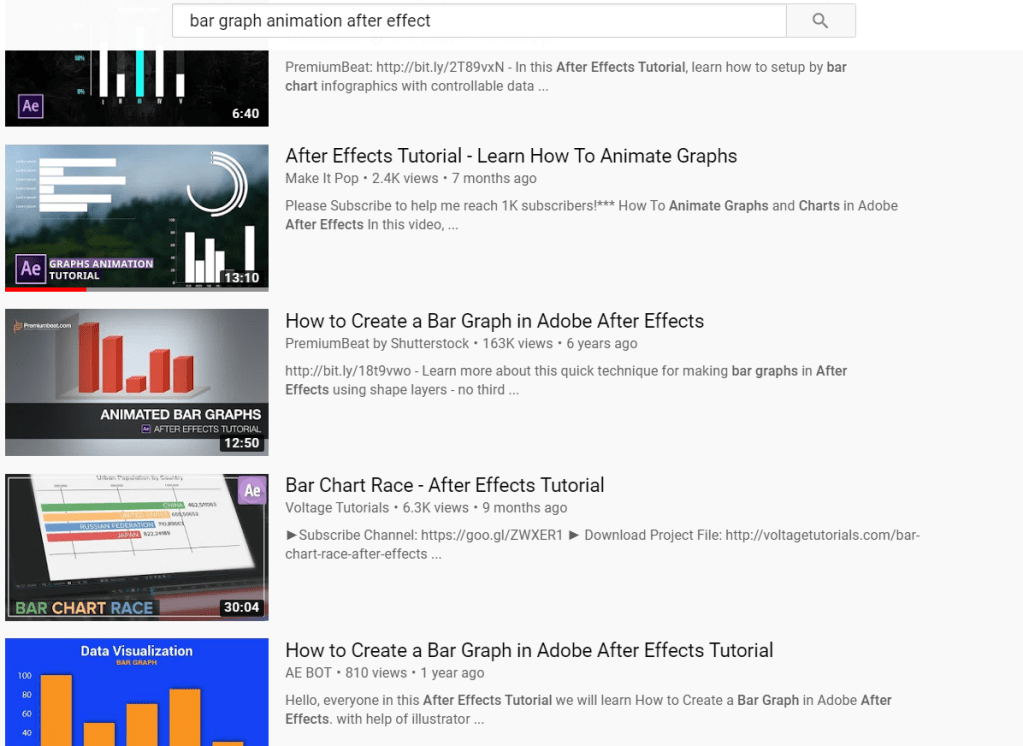The height and width of the screenshot is (746, 1023).
Task: Click the magnifying glass search button
Action: pyautogui.click(x=820, y=21)
